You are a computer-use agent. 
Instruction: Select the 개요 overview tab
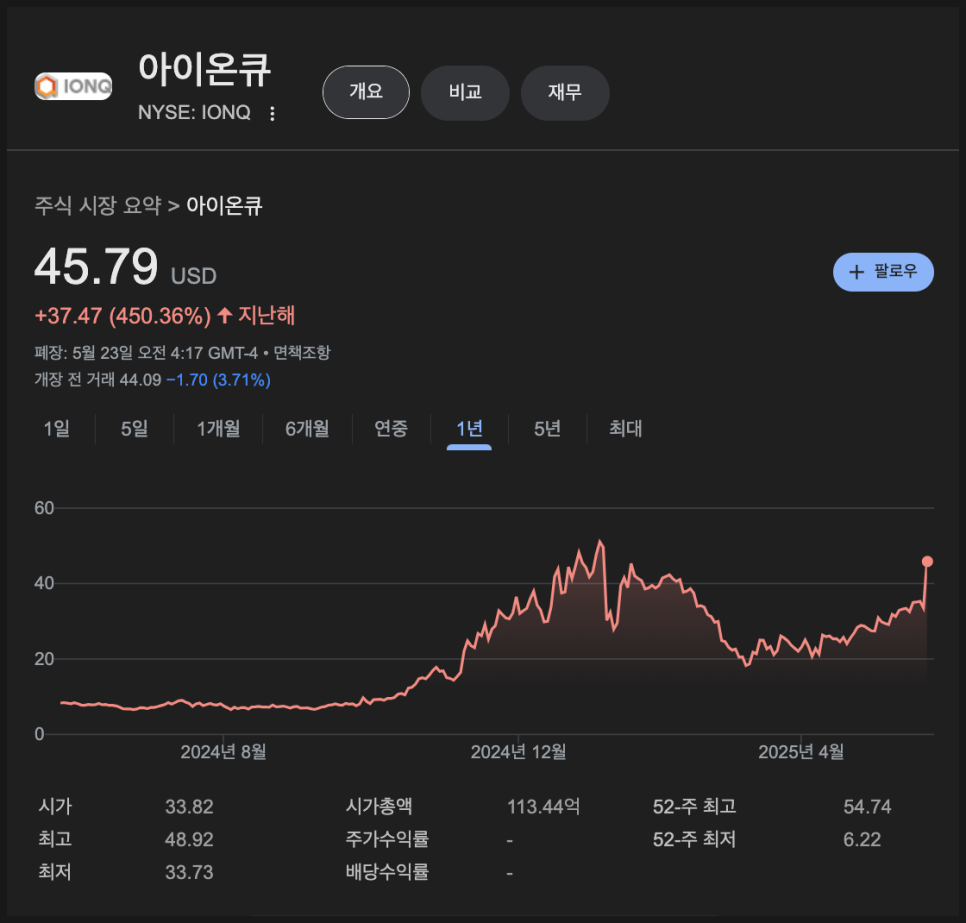[x=366, y=92]
